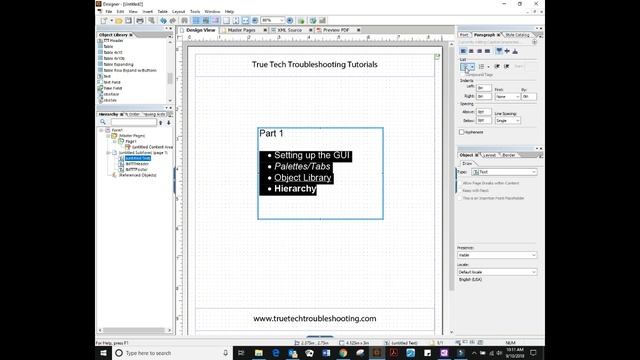Open the Tools menu
This screenshot has width=640, height=360.
coord(195,11)
